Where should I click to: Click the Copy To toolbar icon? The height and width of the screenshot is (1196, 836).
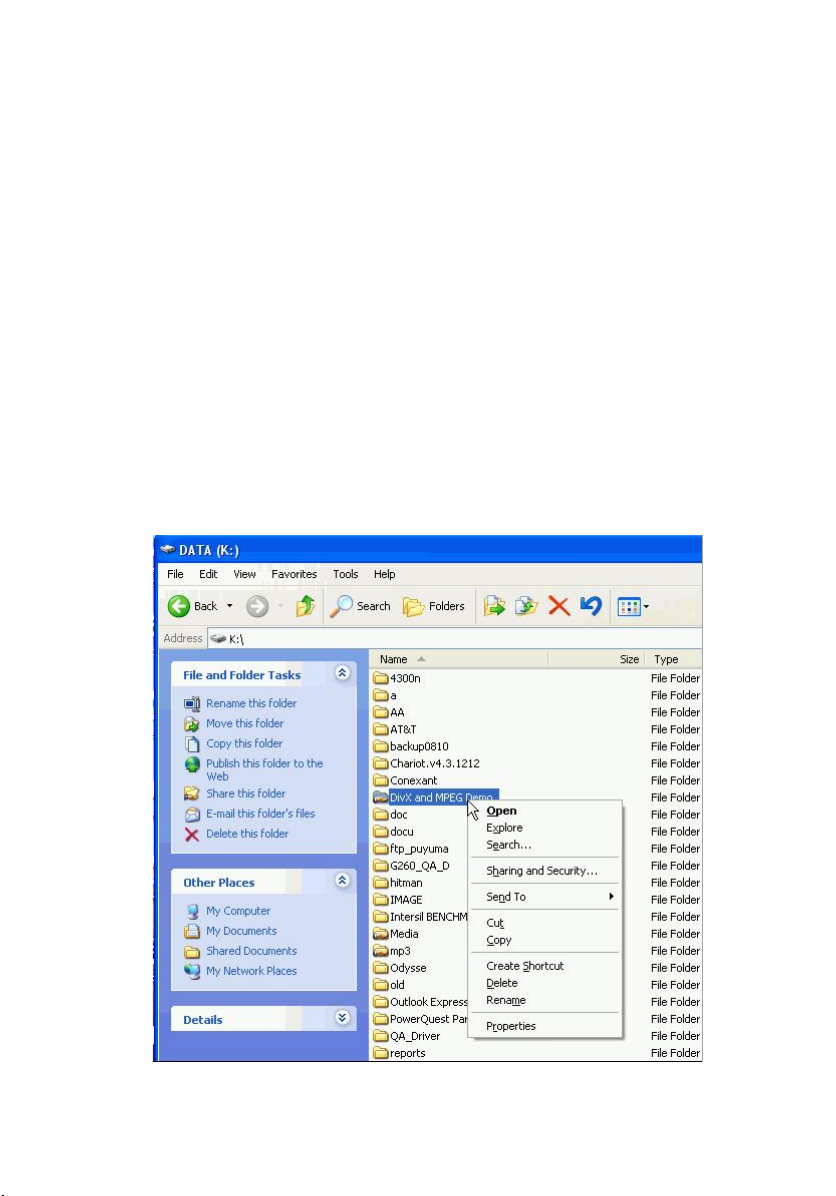click(526, 606)
